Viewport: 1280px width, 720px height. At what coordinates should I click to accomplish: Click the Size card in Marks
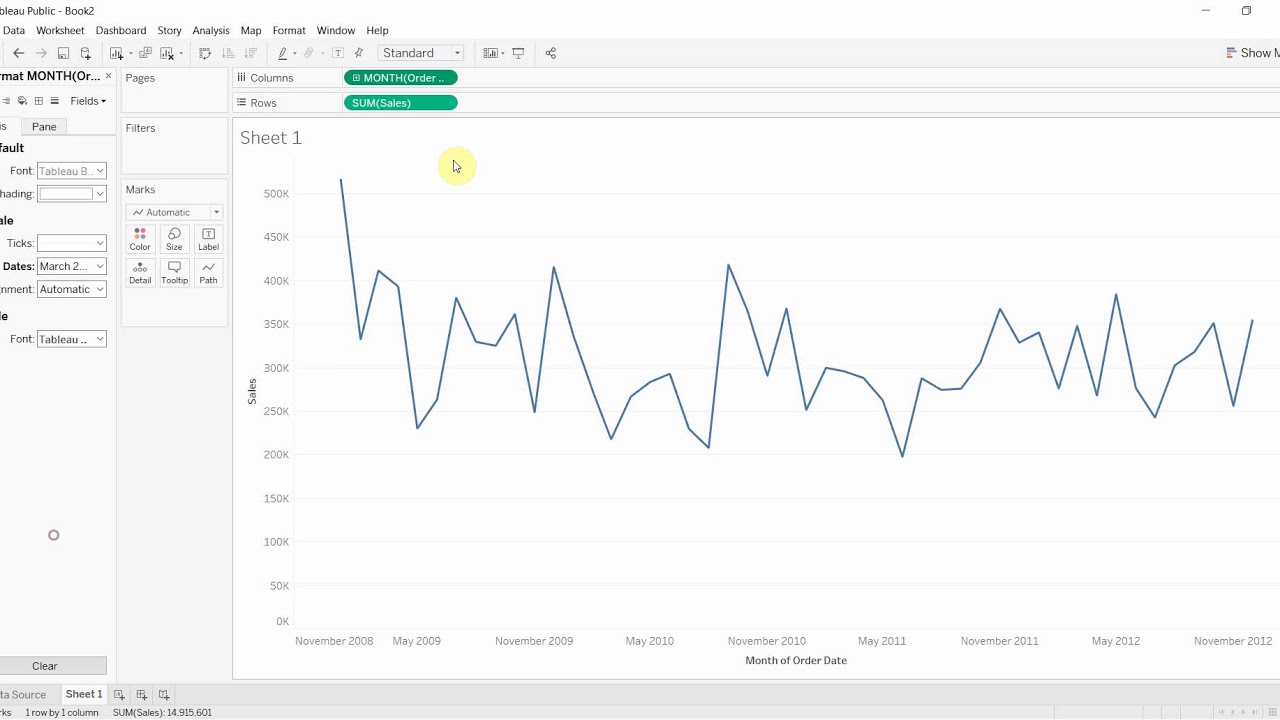[174, 239]
